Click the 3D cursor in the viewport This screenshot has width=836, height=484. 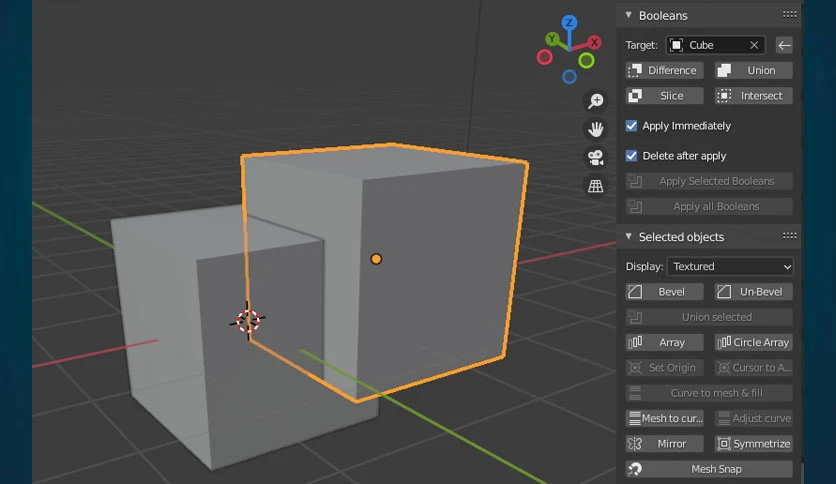point(248,320)
